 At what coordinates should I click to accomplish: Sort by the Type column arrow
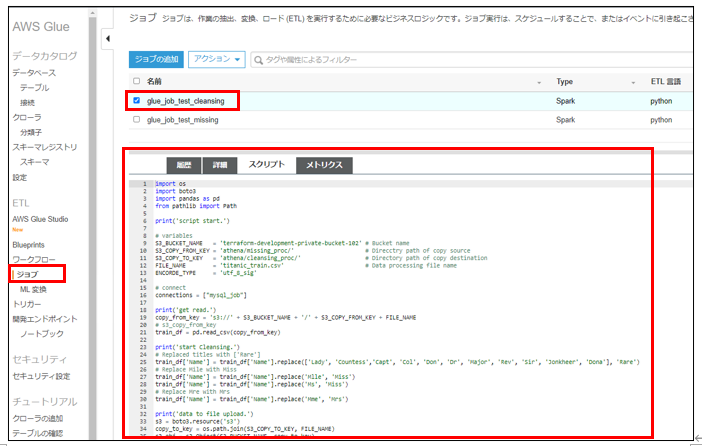pyautogui.click(x=633, y=82)
